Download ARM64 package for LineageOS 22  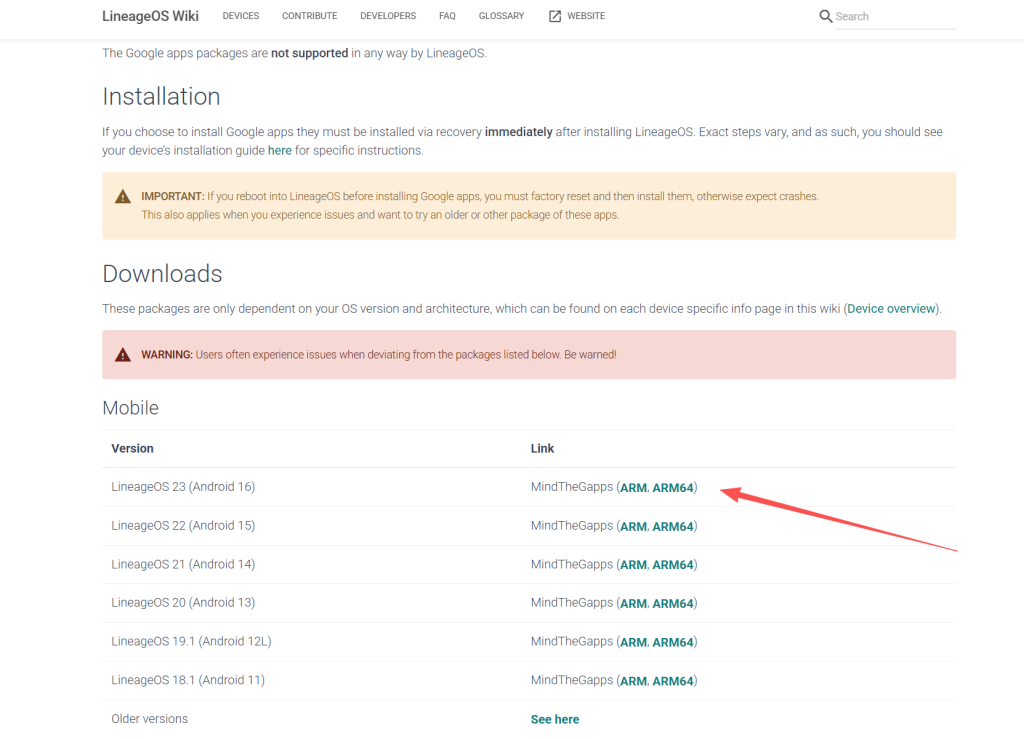[673, 526]
